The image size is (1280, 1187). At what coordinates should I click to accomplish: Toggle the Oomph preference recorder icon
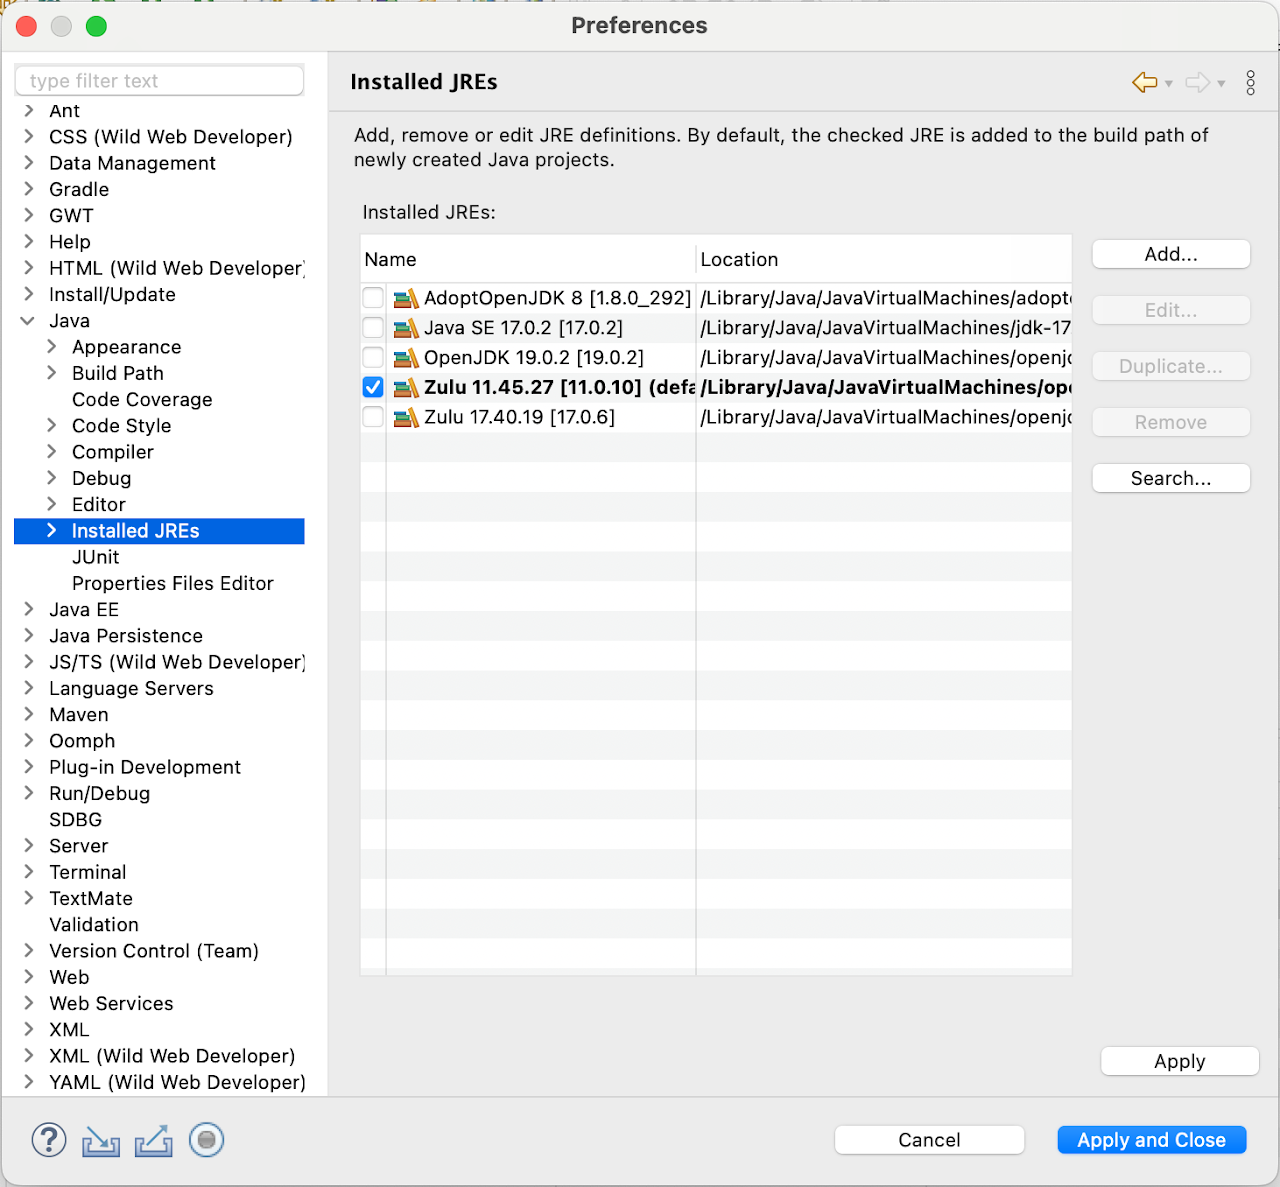pyautogui.click(x=207, y=1140)
